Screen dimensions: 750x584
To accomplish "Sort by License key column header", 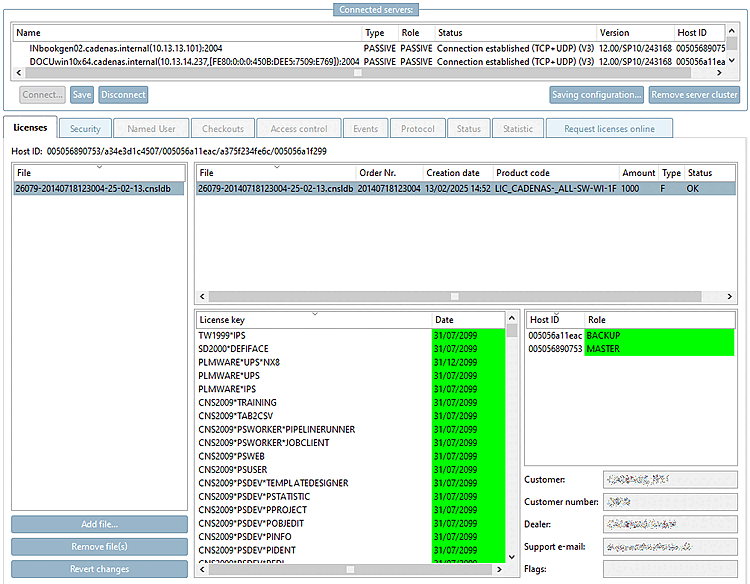I will [x=312, y=319].
